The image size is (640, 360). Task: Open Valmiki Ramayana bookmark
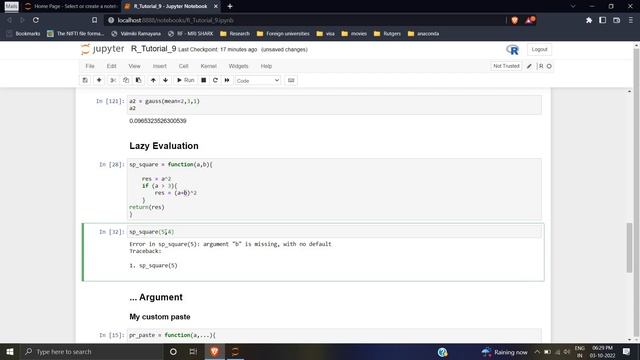pos(136,34)
